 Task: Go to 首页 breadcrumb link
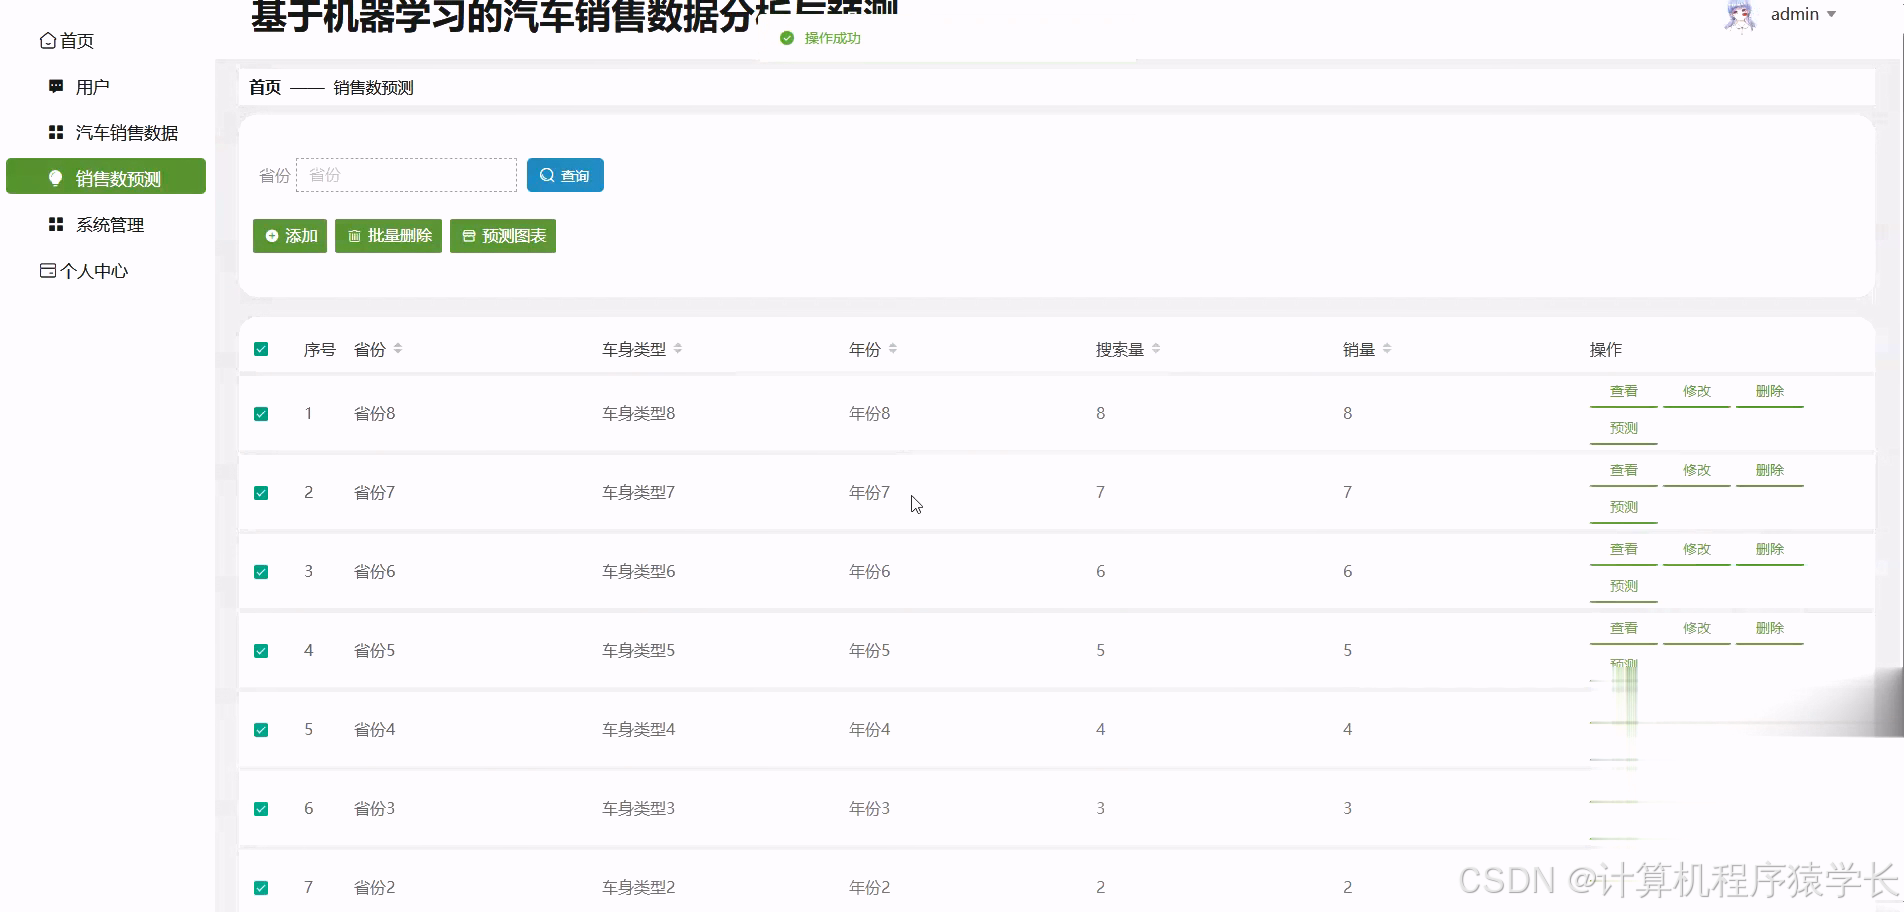coord(264,87)
